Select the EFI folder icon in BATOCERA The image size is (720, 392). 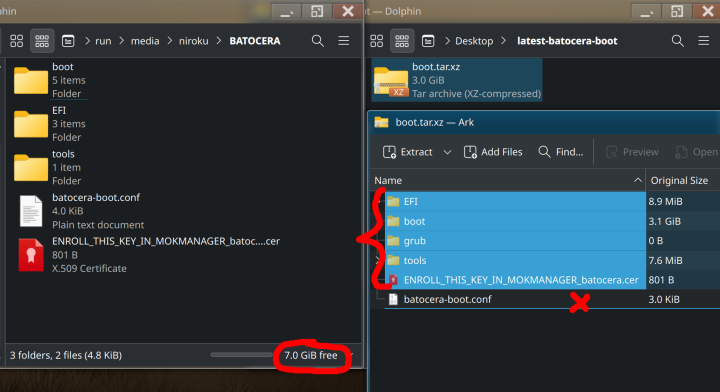pyautogui.click(x=31, y=124)
